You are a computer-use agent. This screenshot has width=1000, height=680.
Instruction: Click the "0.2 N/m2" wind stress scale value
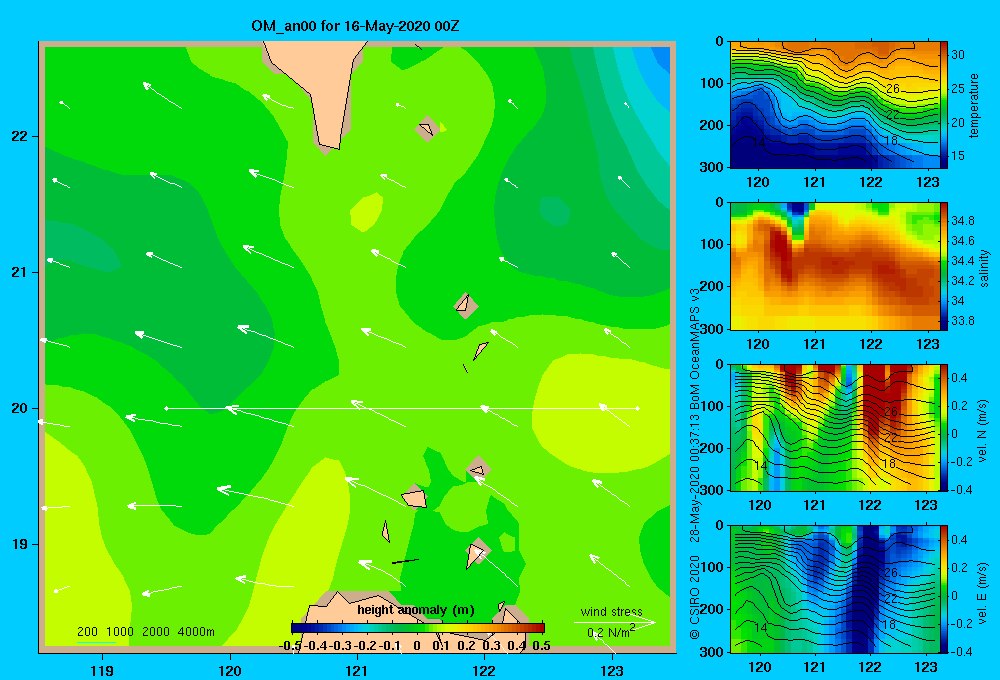[611, 632]
